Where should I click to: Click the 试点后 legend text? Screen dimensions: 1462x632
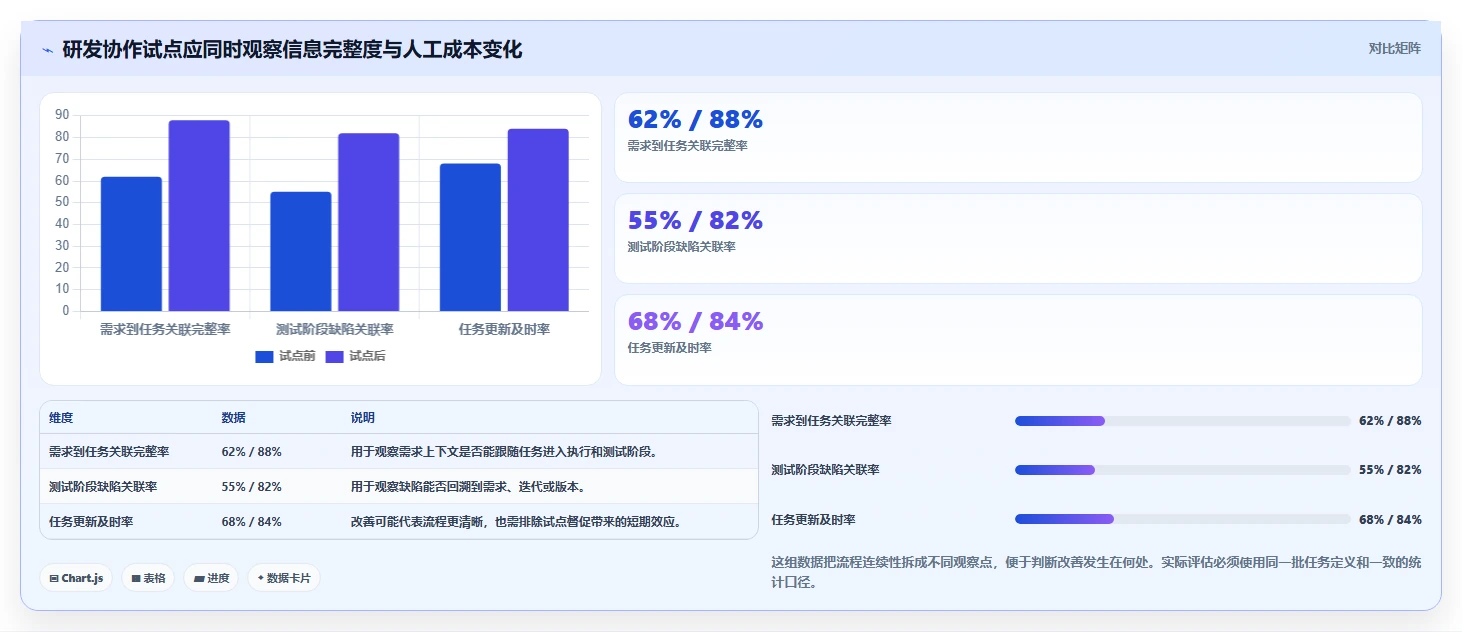click(367, 357)
